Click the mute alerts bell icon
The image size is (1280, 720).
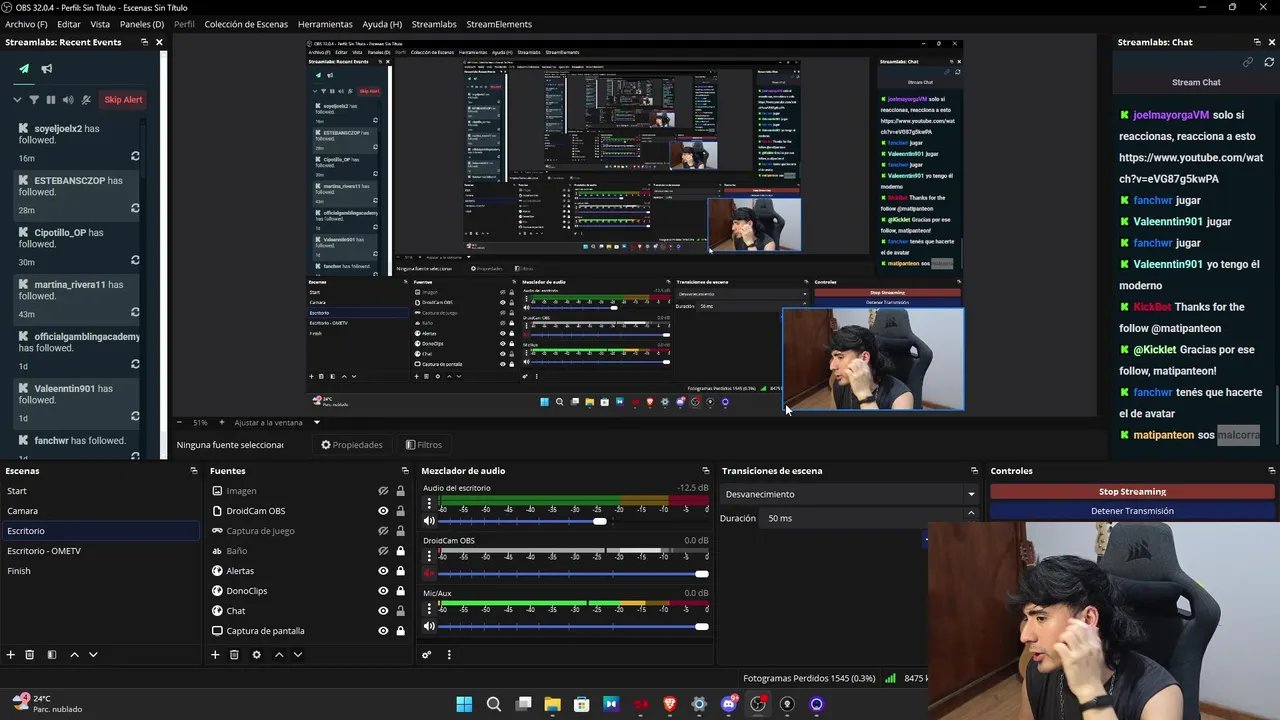[86, 100]
